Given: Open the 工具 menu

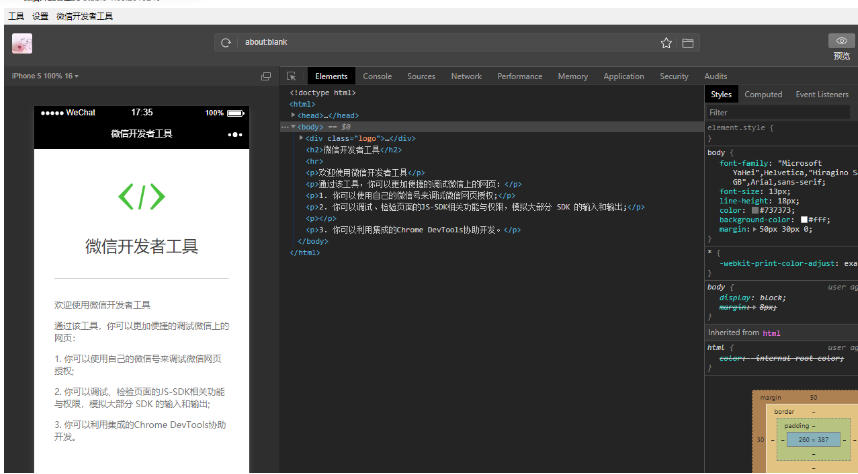Looking at the screenshot, I should 16,16.
